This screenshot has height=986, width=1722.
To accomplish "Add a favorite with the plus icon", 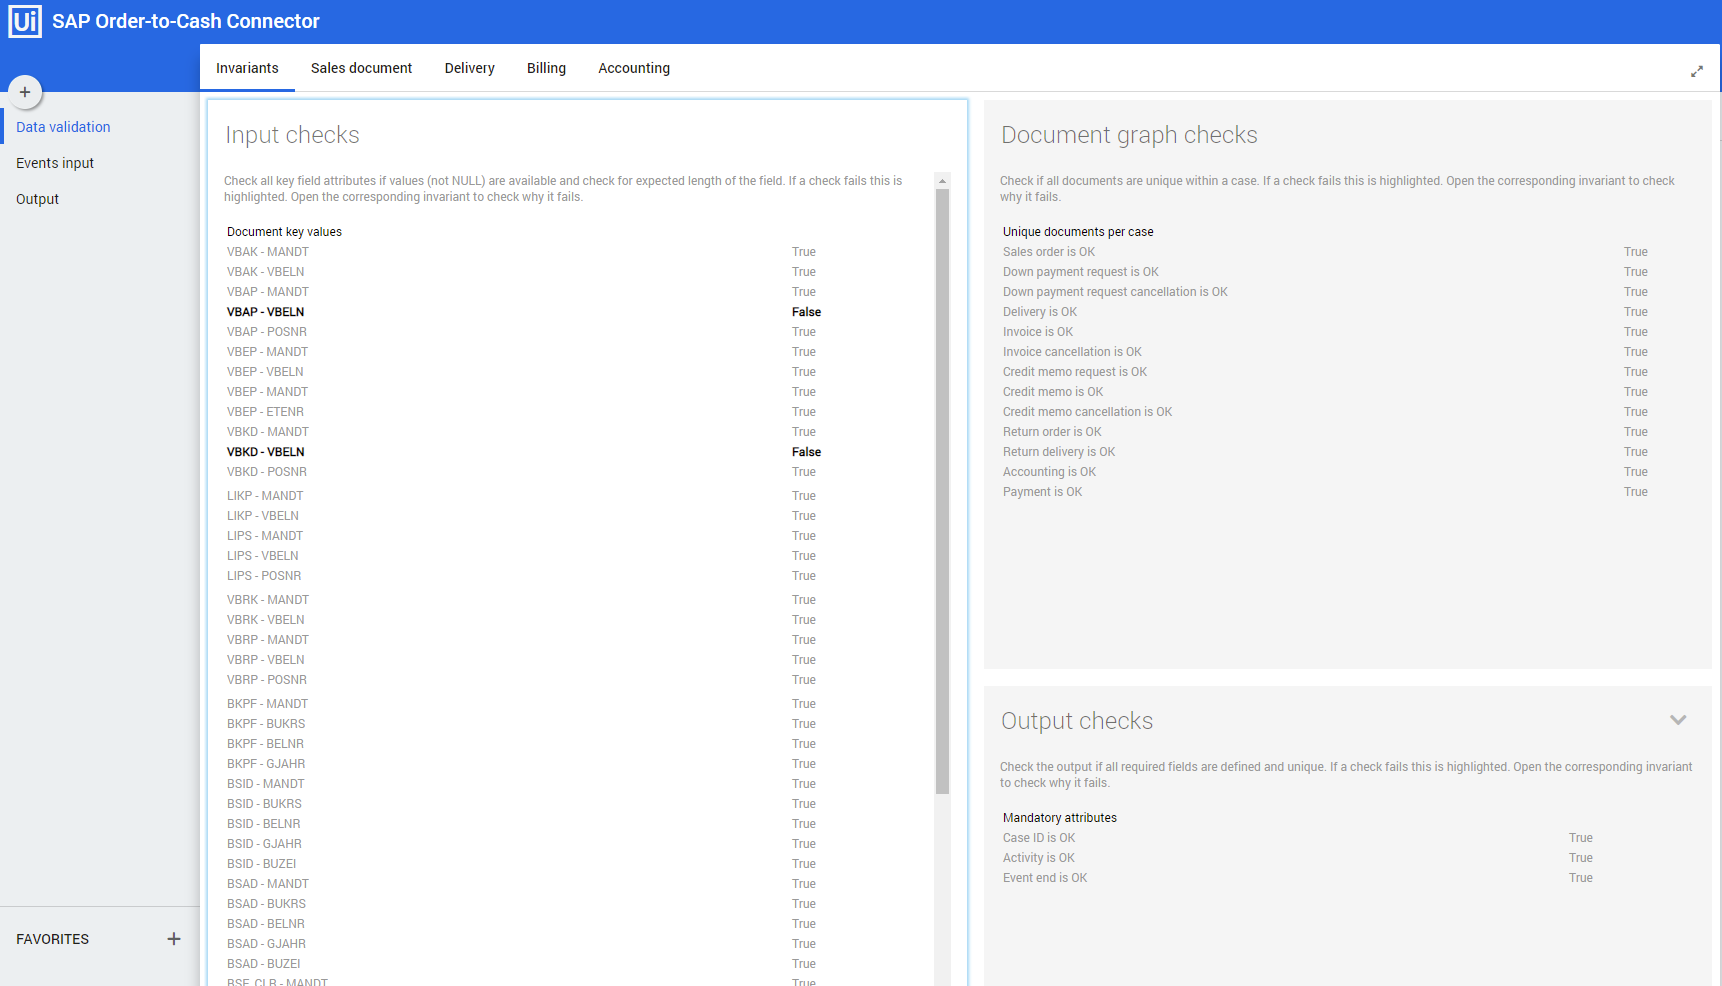I will (x=174, y=939).
